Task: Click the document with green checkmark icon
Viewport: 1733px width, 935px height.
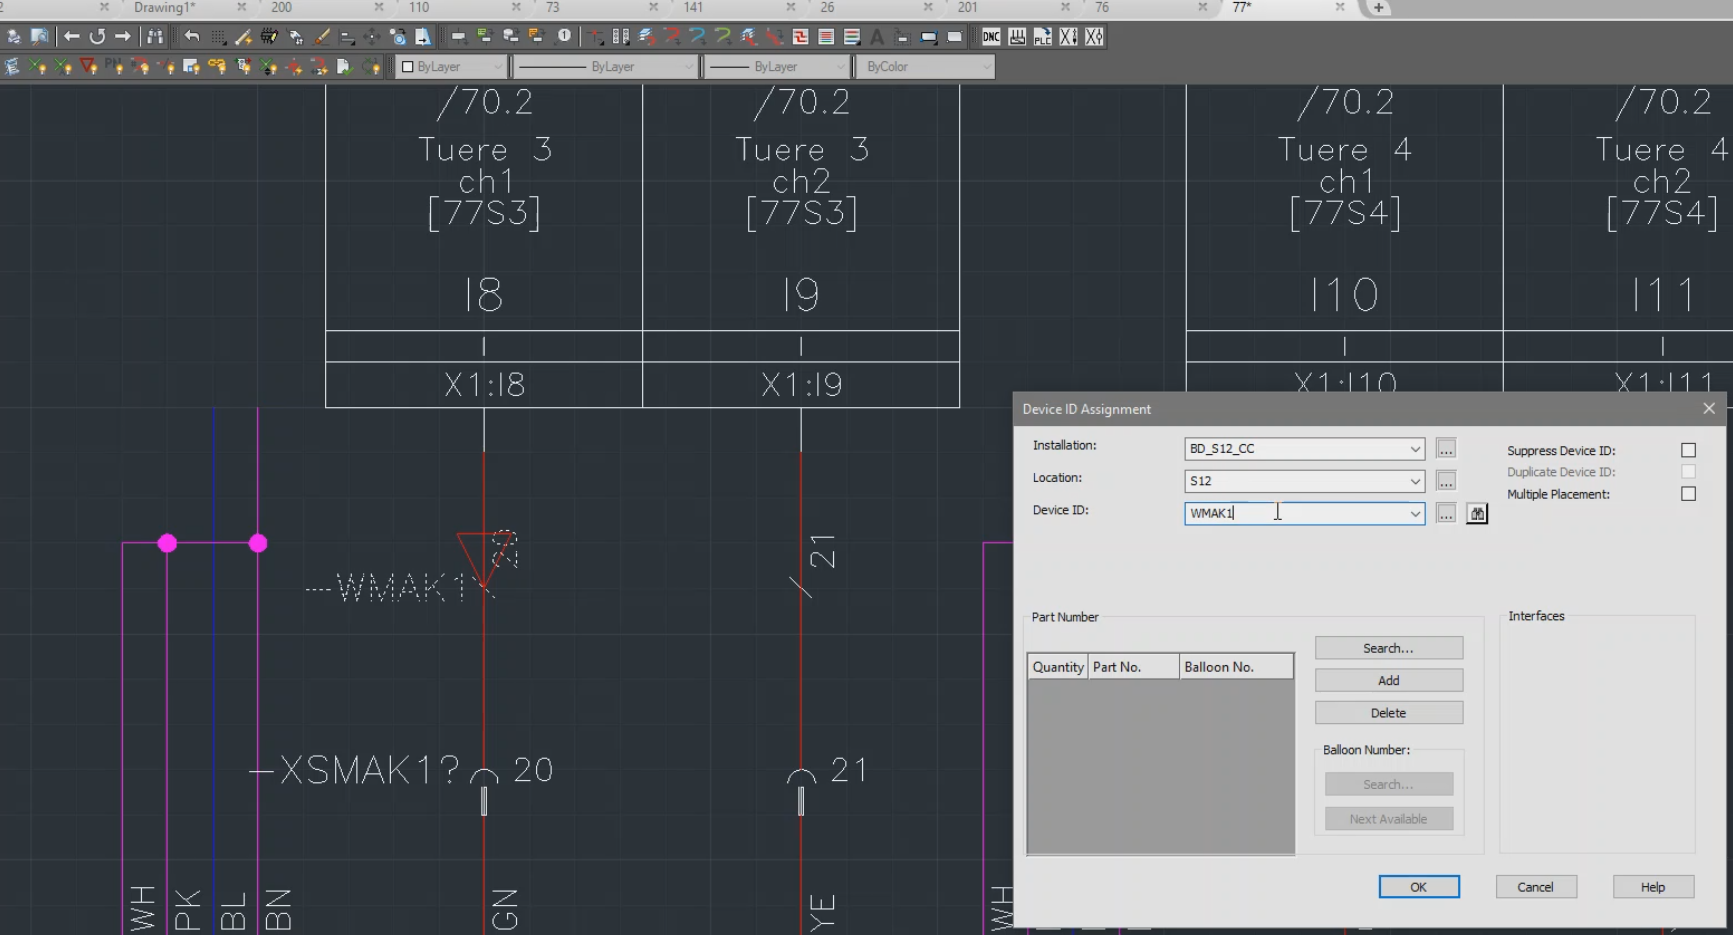Action: pos(345,66)
